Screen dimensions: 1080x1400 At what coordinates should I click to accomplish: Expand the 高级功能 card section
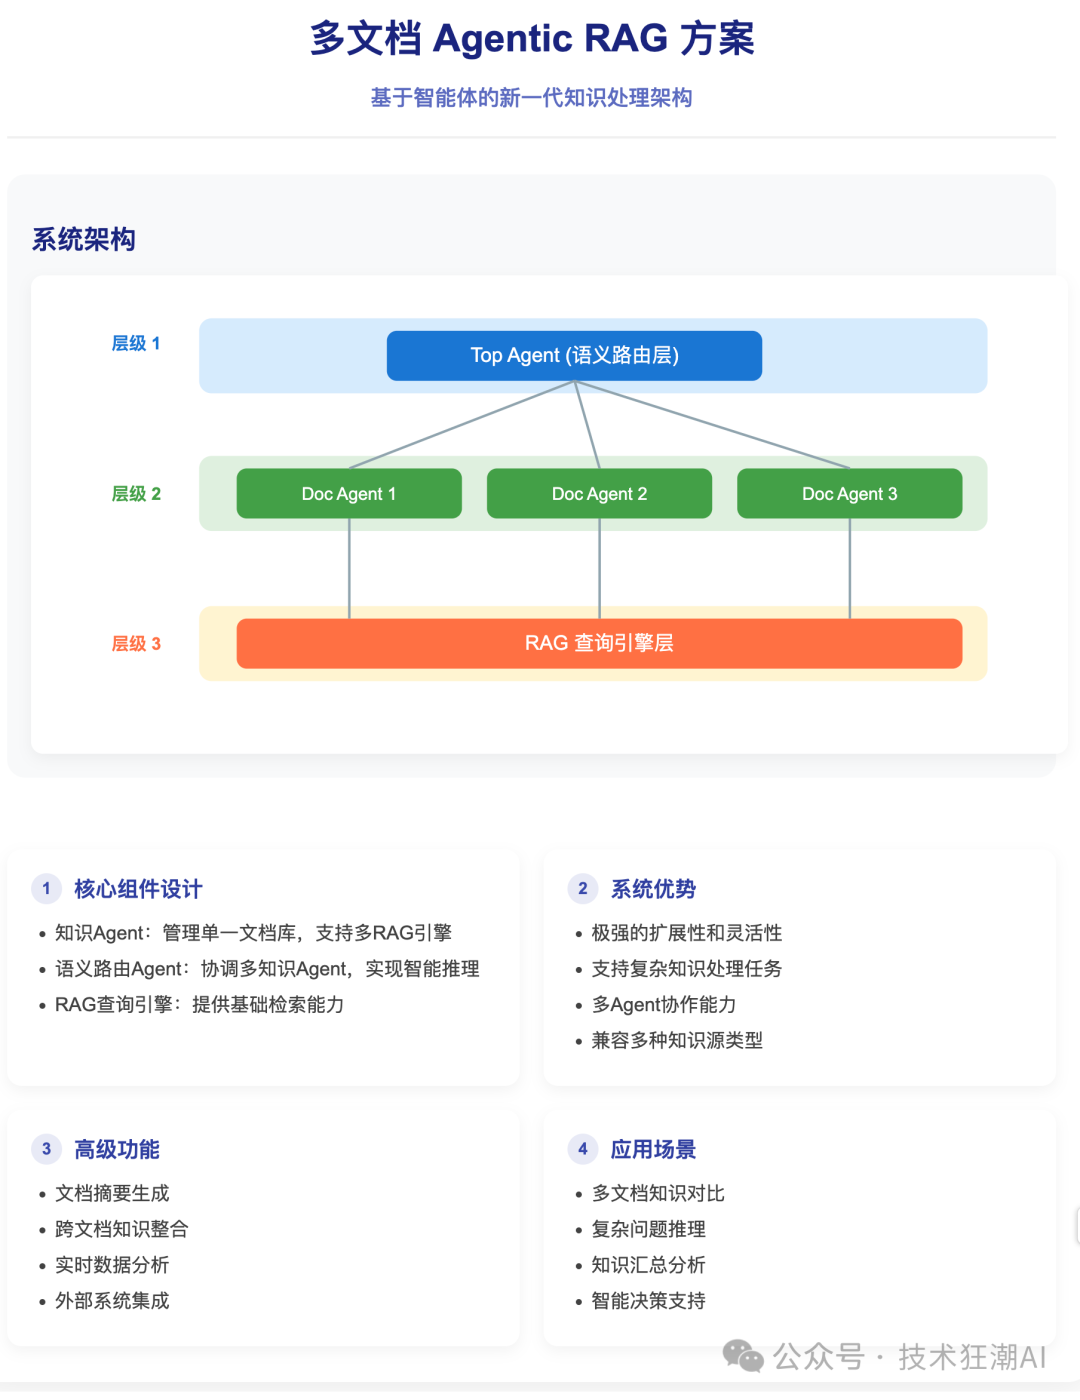pos(116,1149)
